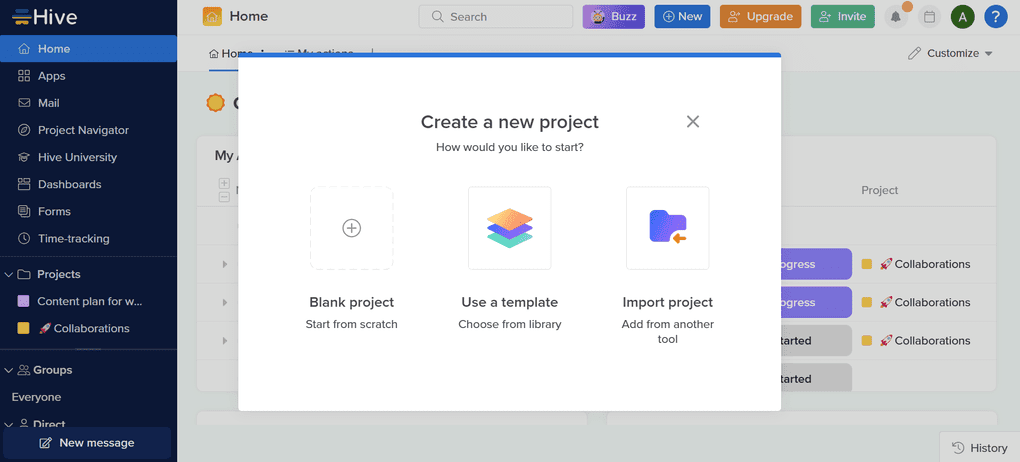Click the New message button
The width and height of the screenshot is (1020, 462).
coord(87,443)
